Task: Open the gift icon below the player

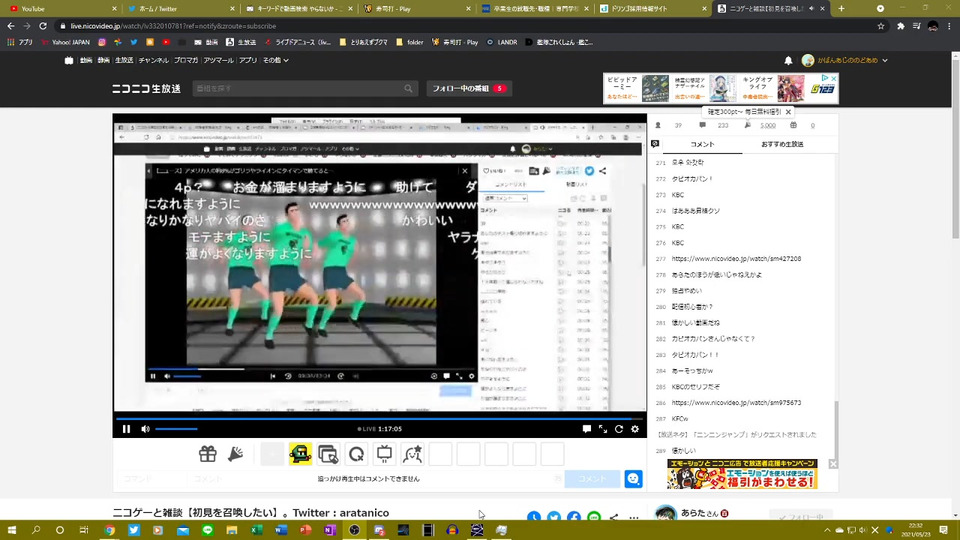Action: point(208,454)
